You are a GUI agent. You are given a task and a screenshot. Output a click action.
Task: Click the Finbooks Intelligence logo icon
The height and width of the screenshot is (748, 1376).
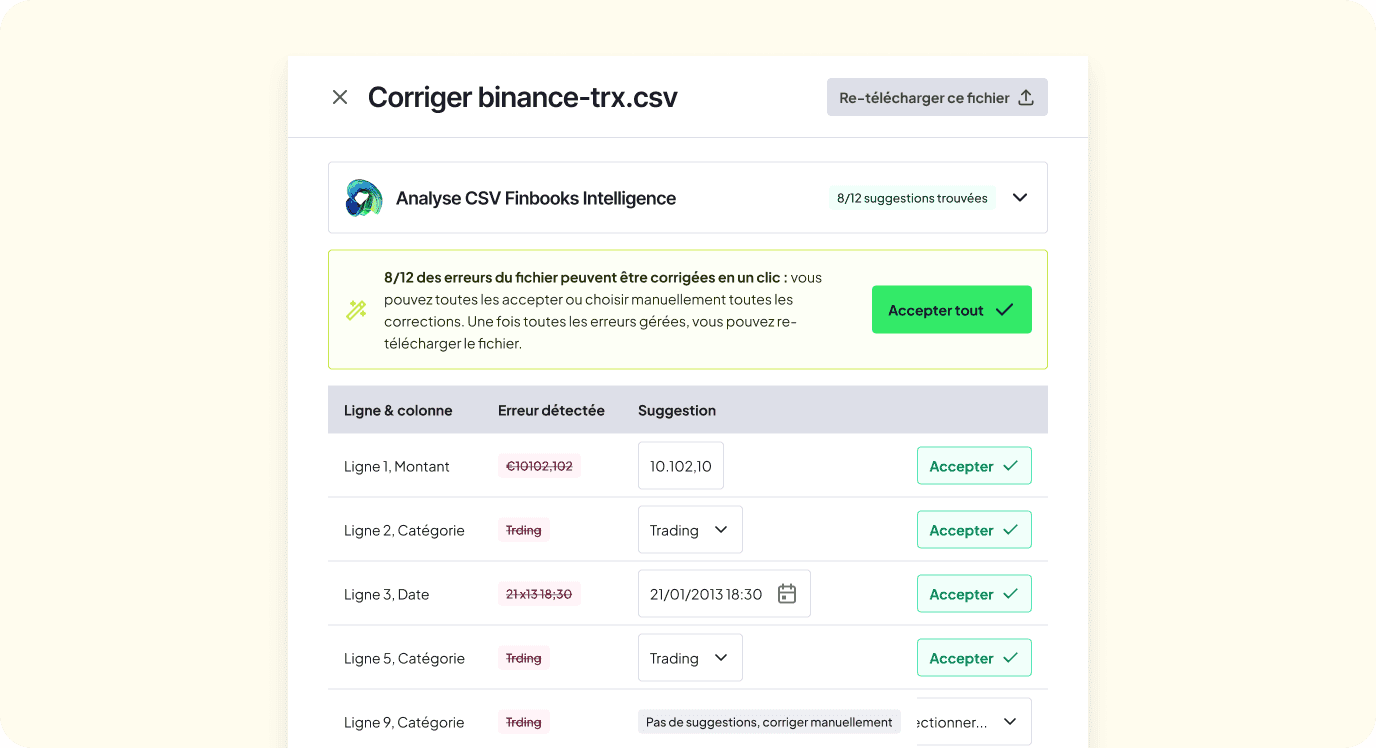tap(364, 198)
